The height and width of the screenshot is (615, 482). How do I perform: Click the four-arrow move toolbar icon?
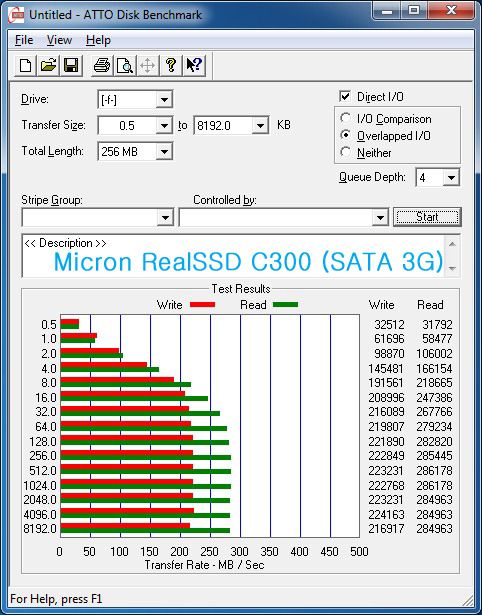[147, 65]
